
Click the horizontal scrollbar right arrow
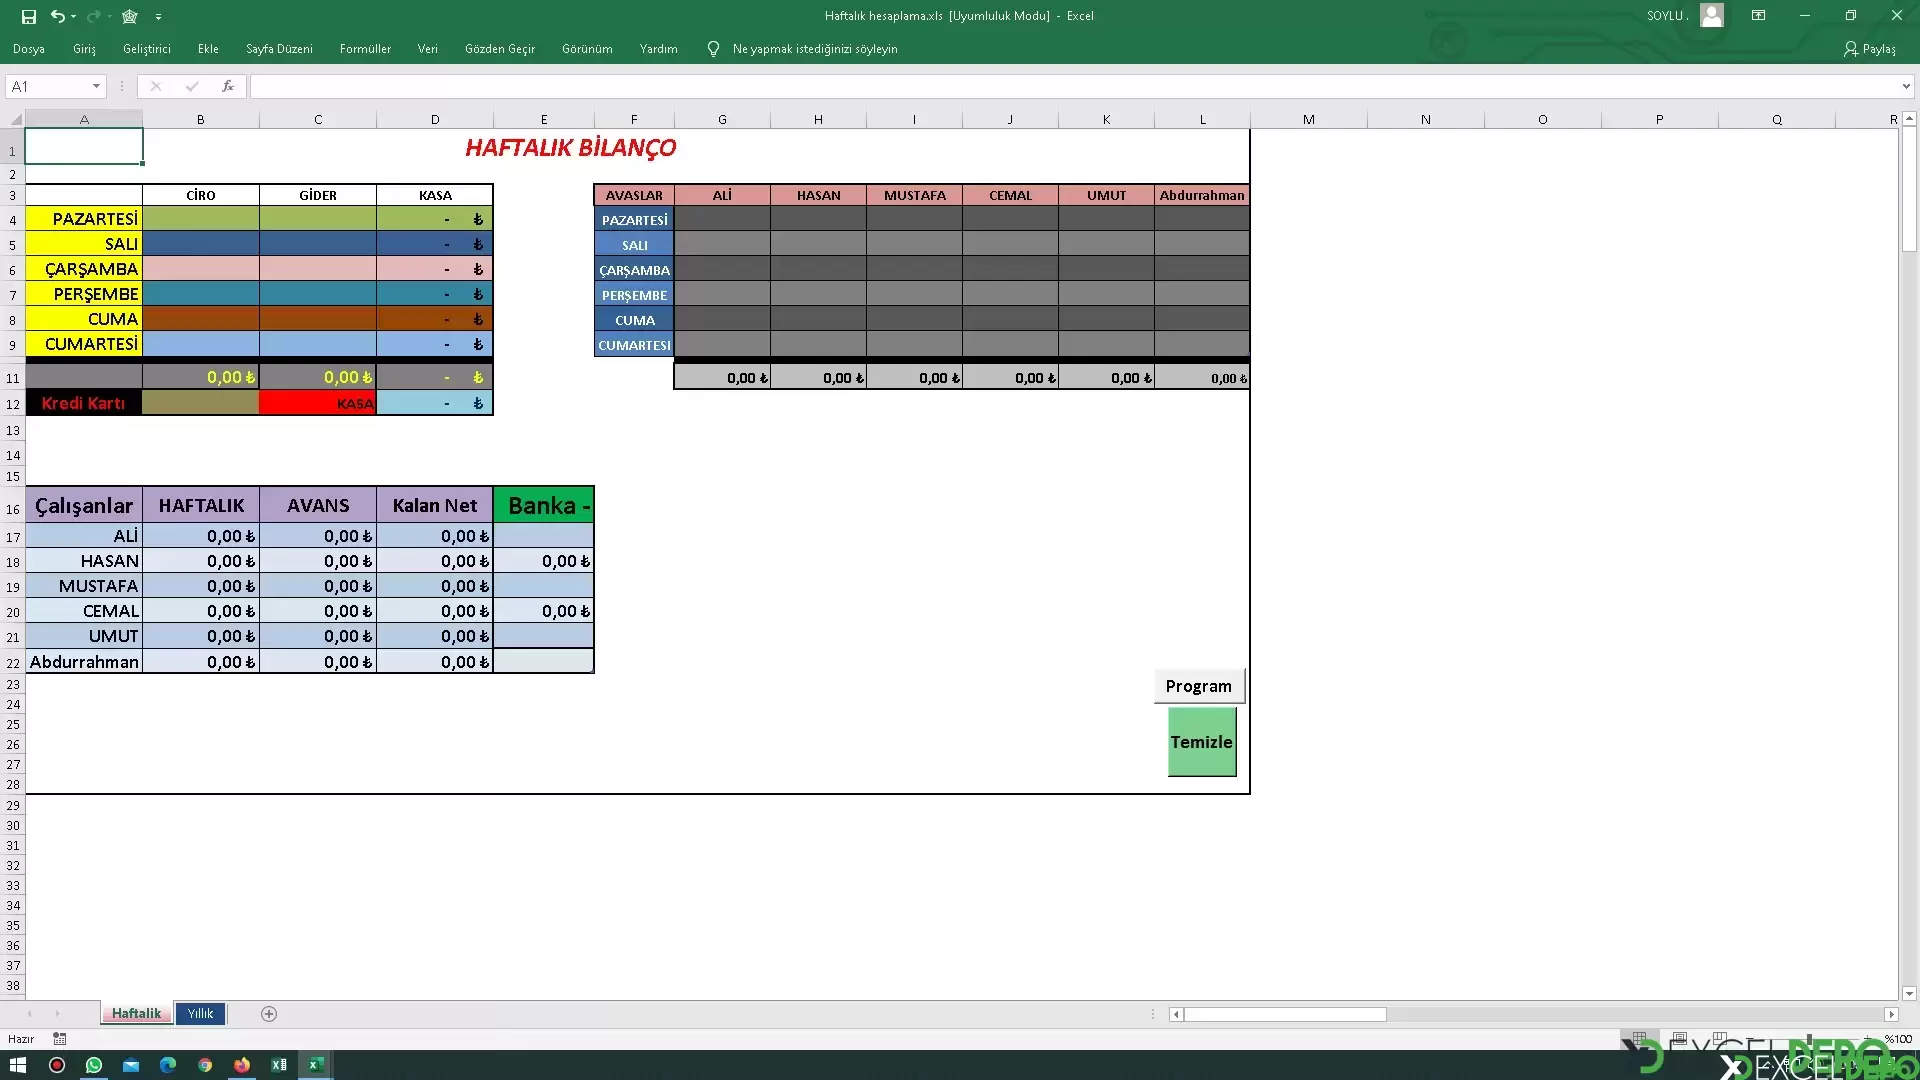pos(1890,1014)
